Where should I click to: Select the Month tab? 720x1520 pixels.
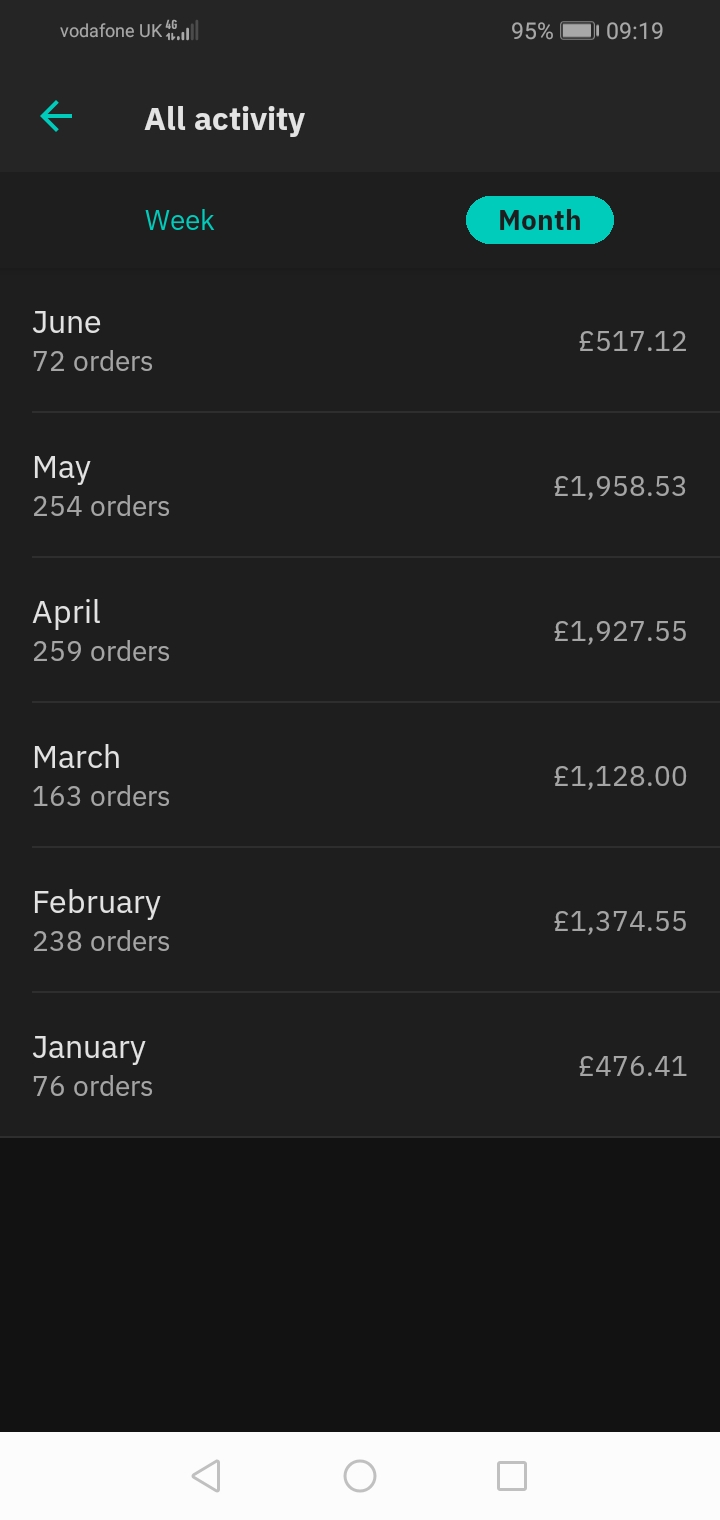coord(539,220)
